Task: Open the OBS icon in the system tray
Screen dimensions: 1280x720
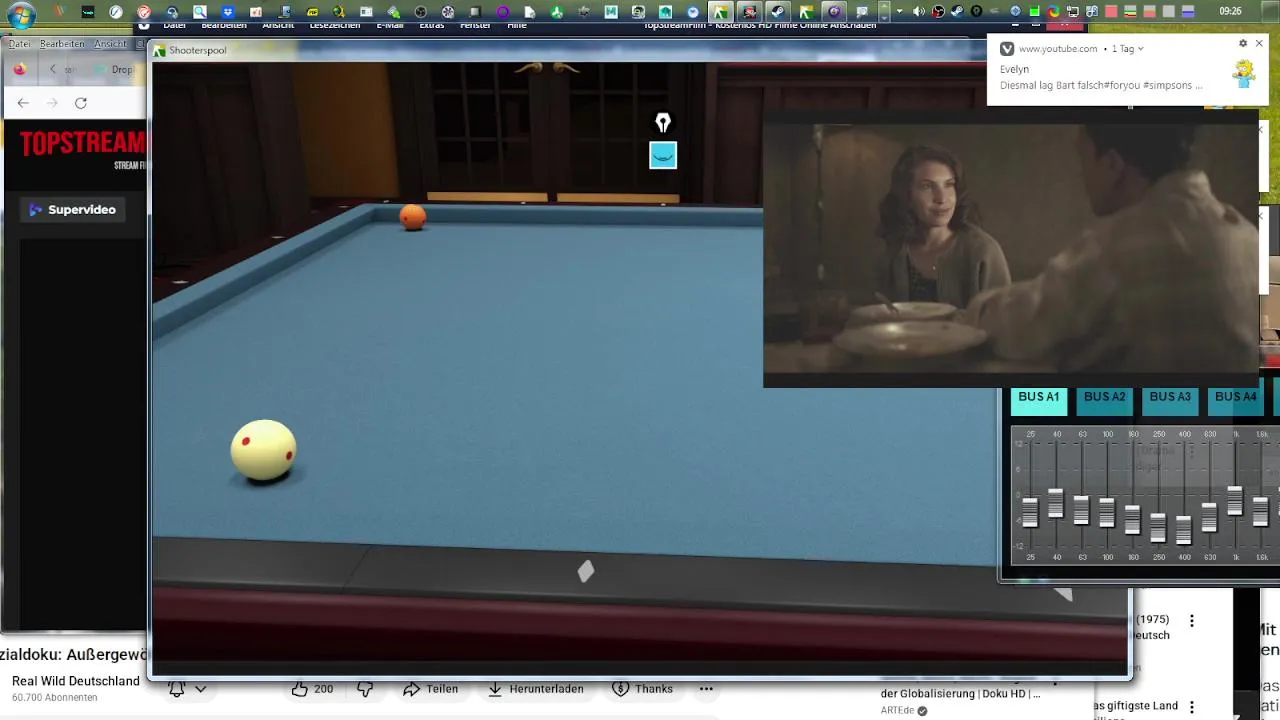Action: tap(938, 12)
